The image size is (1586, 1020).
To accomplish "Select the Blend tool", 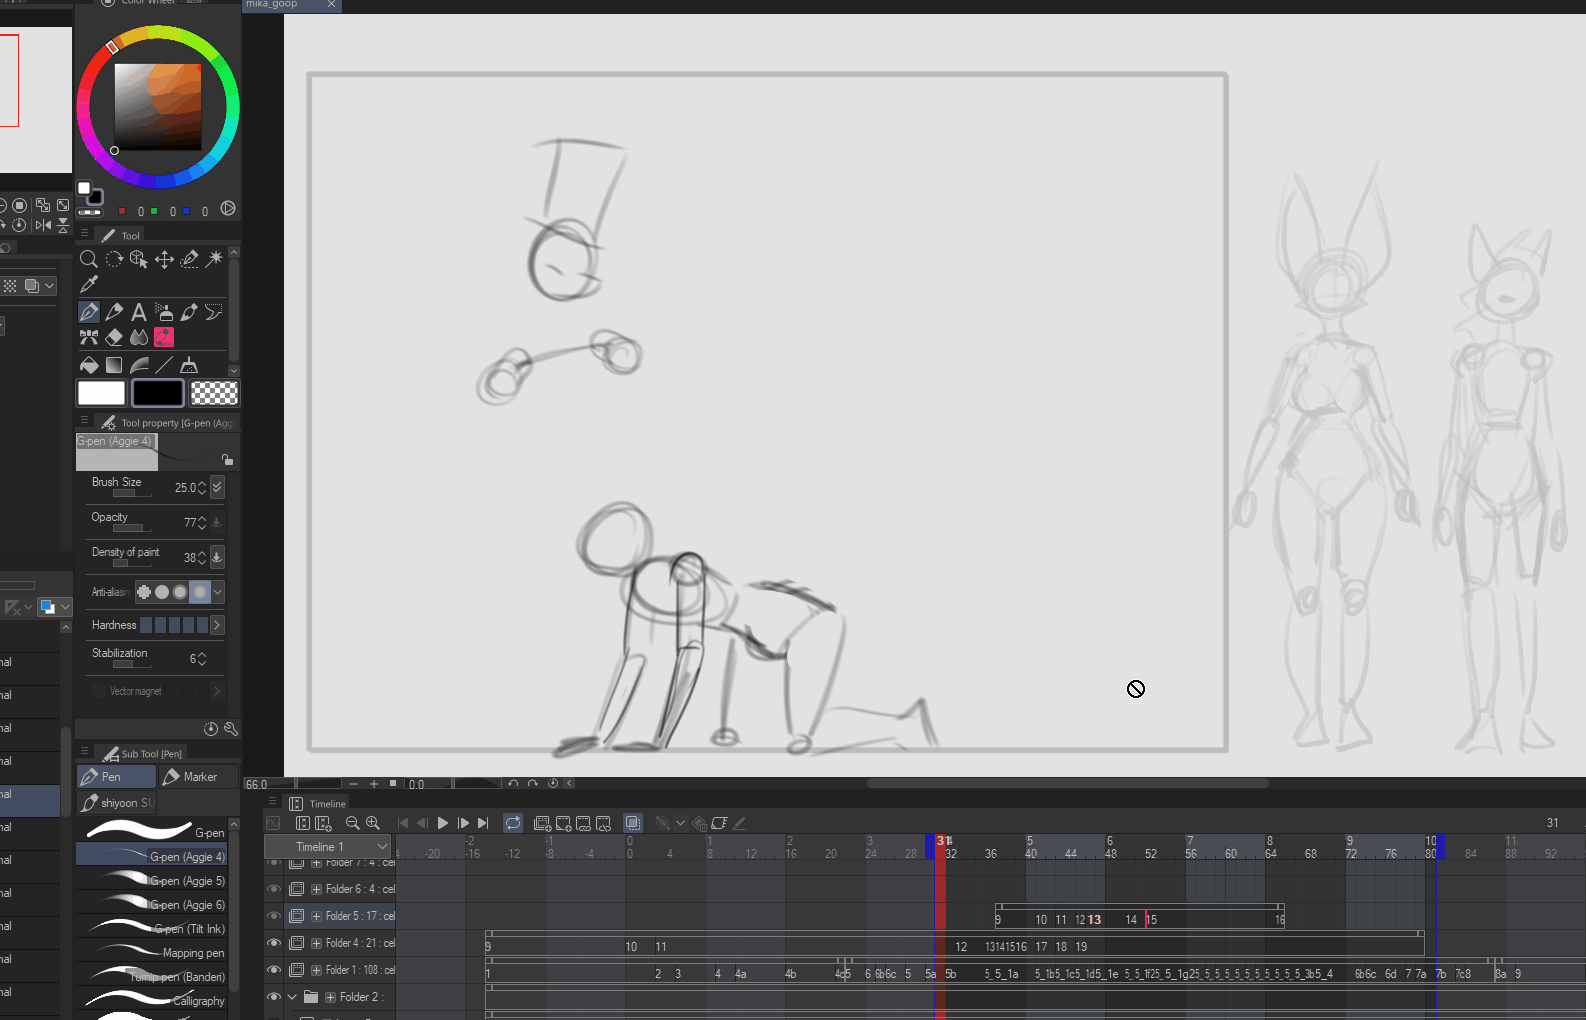I will click(x=139, y=337).
